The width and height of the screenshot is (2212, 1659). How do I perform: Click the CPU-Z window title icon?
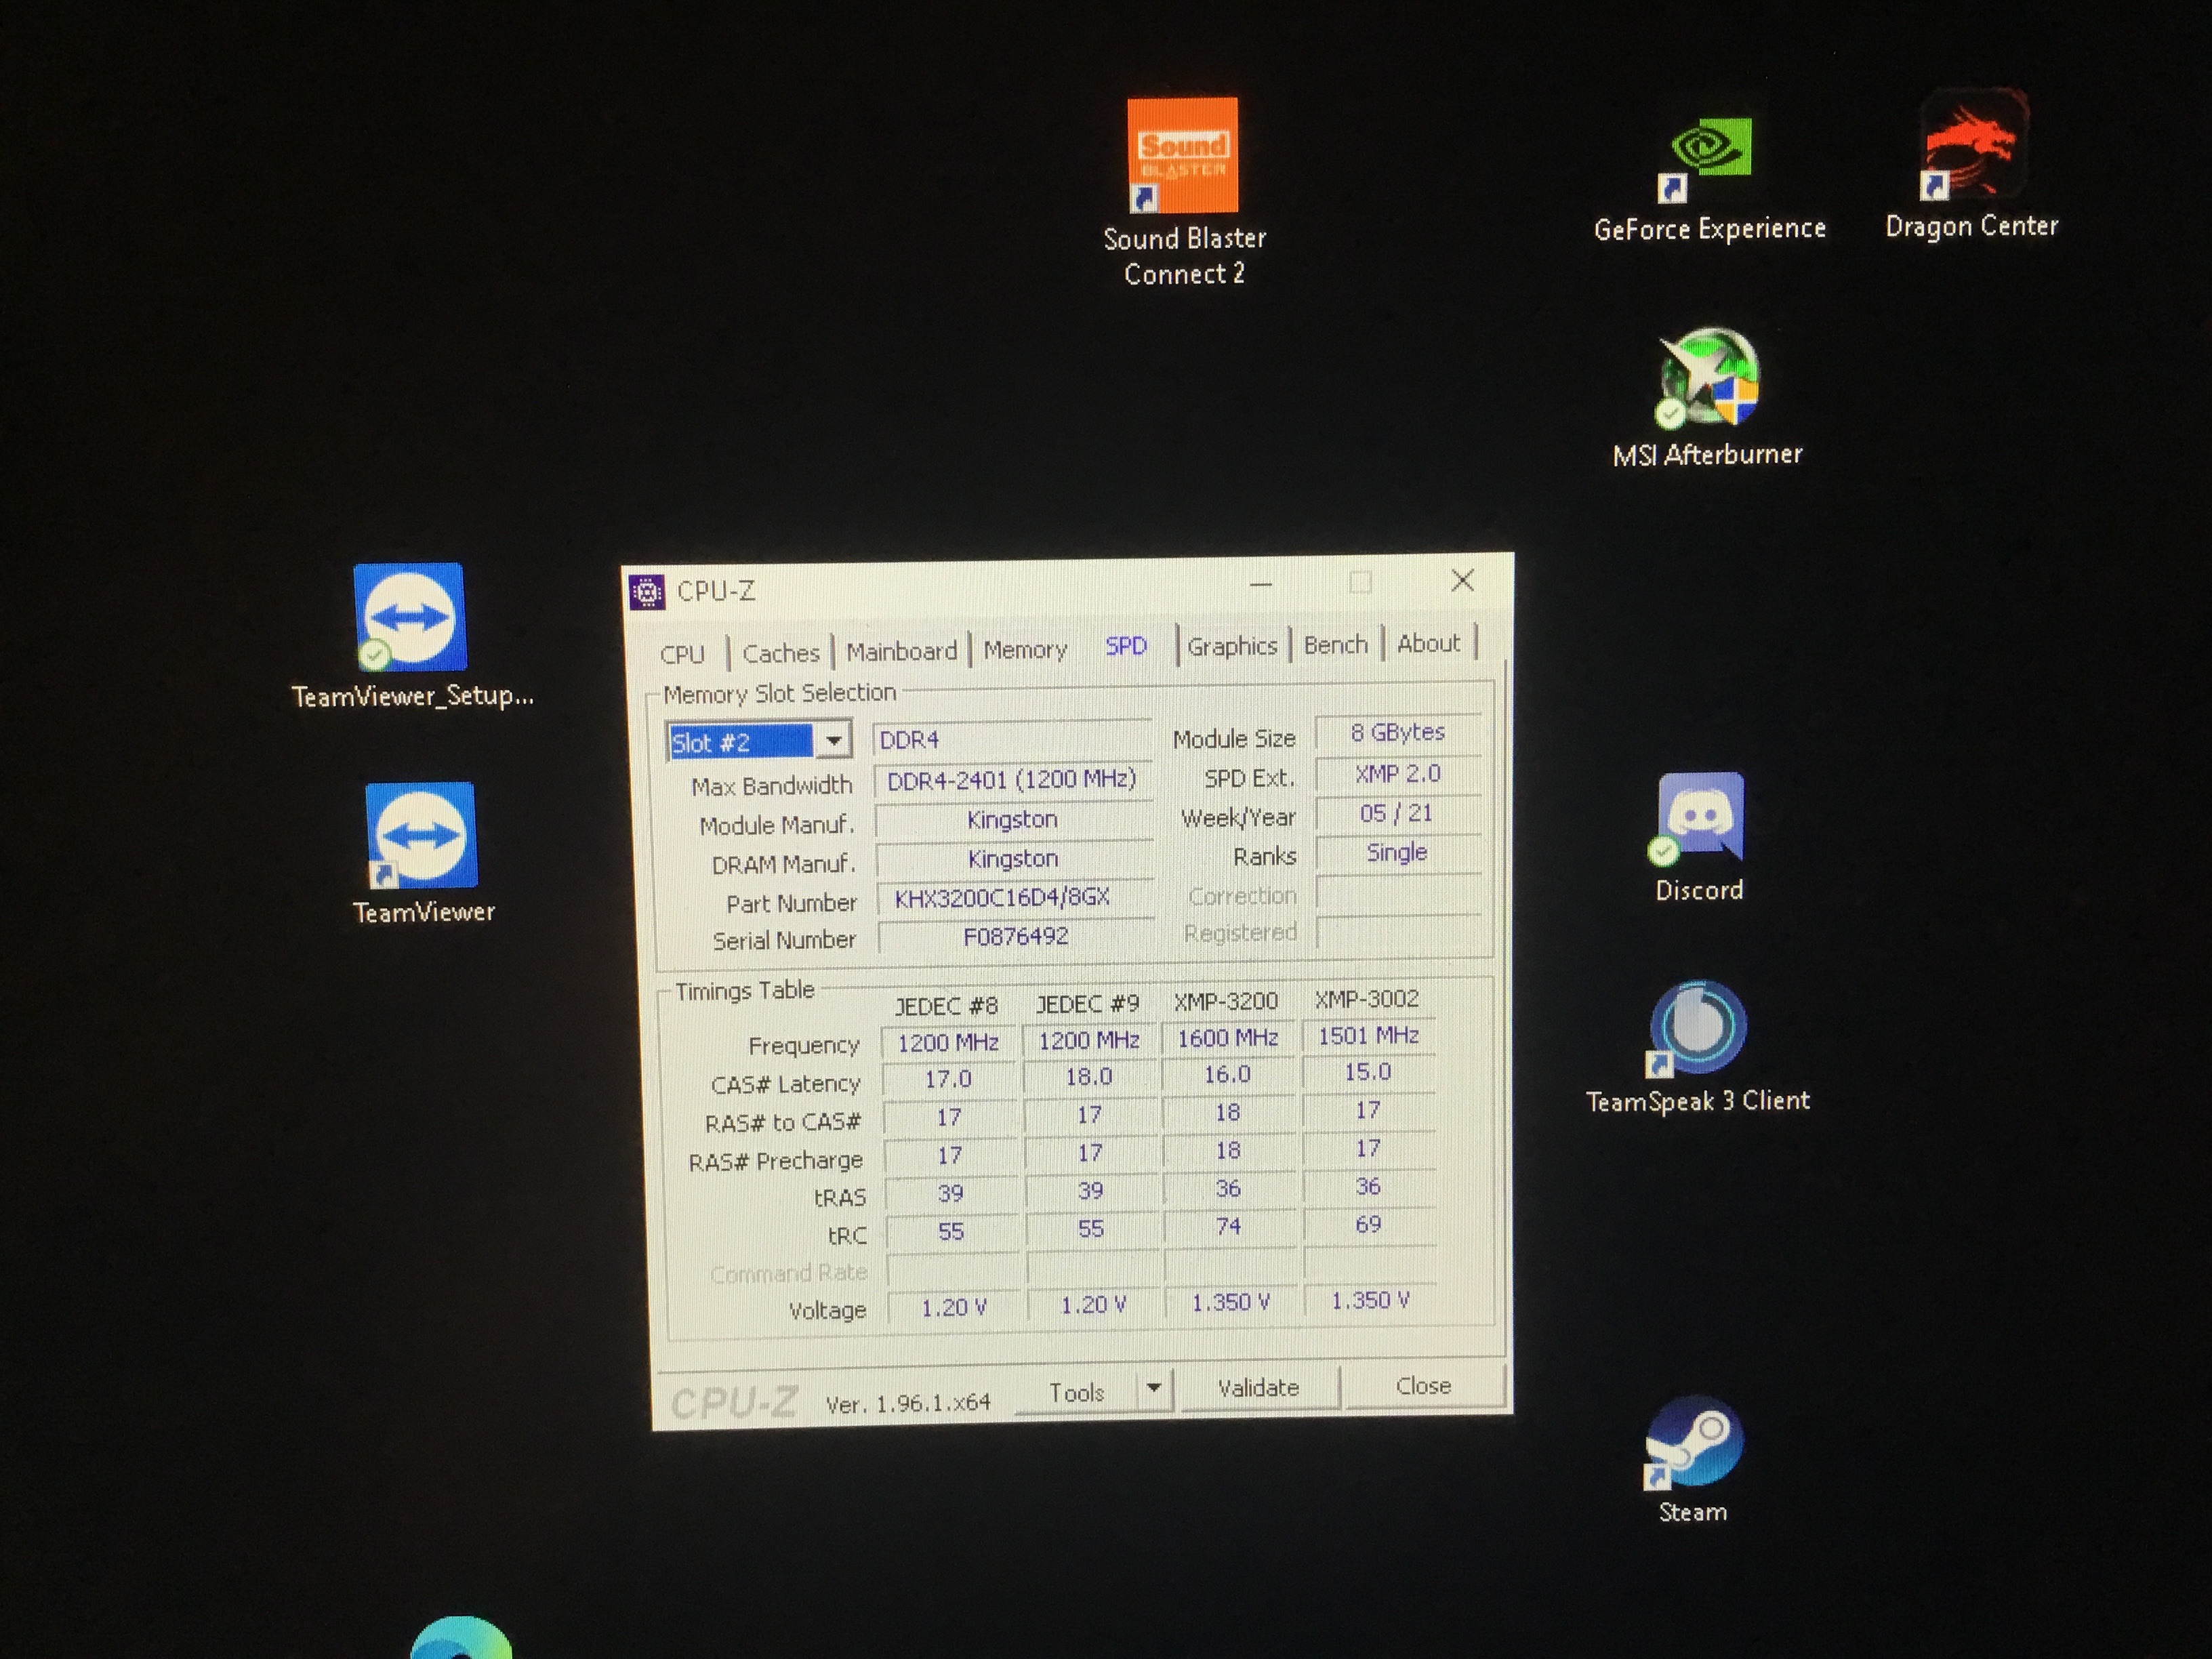(x=647, y=592)
